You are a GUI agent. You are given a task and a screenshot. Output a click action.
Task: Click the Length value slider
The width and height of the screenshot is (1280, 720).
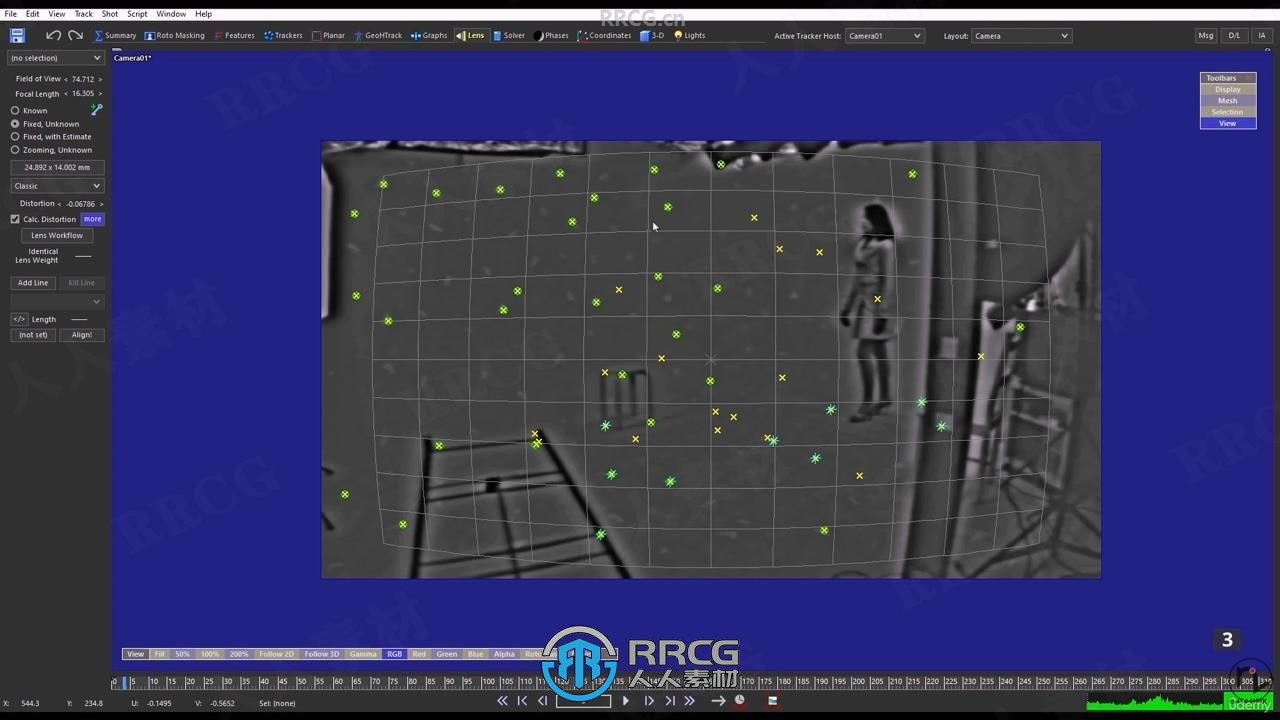(79, 319)
